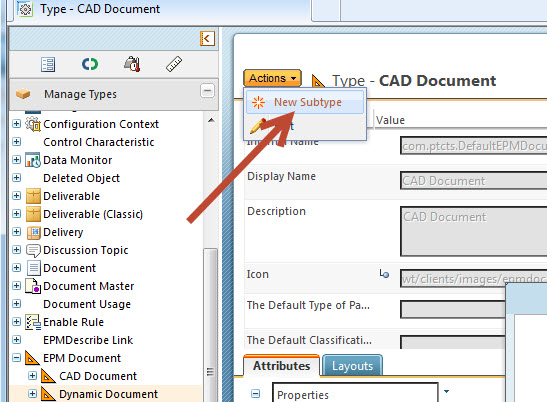Click the Configuration Context icon
The height and width of the screenshot is (402, 547).
tap(33, 124)
